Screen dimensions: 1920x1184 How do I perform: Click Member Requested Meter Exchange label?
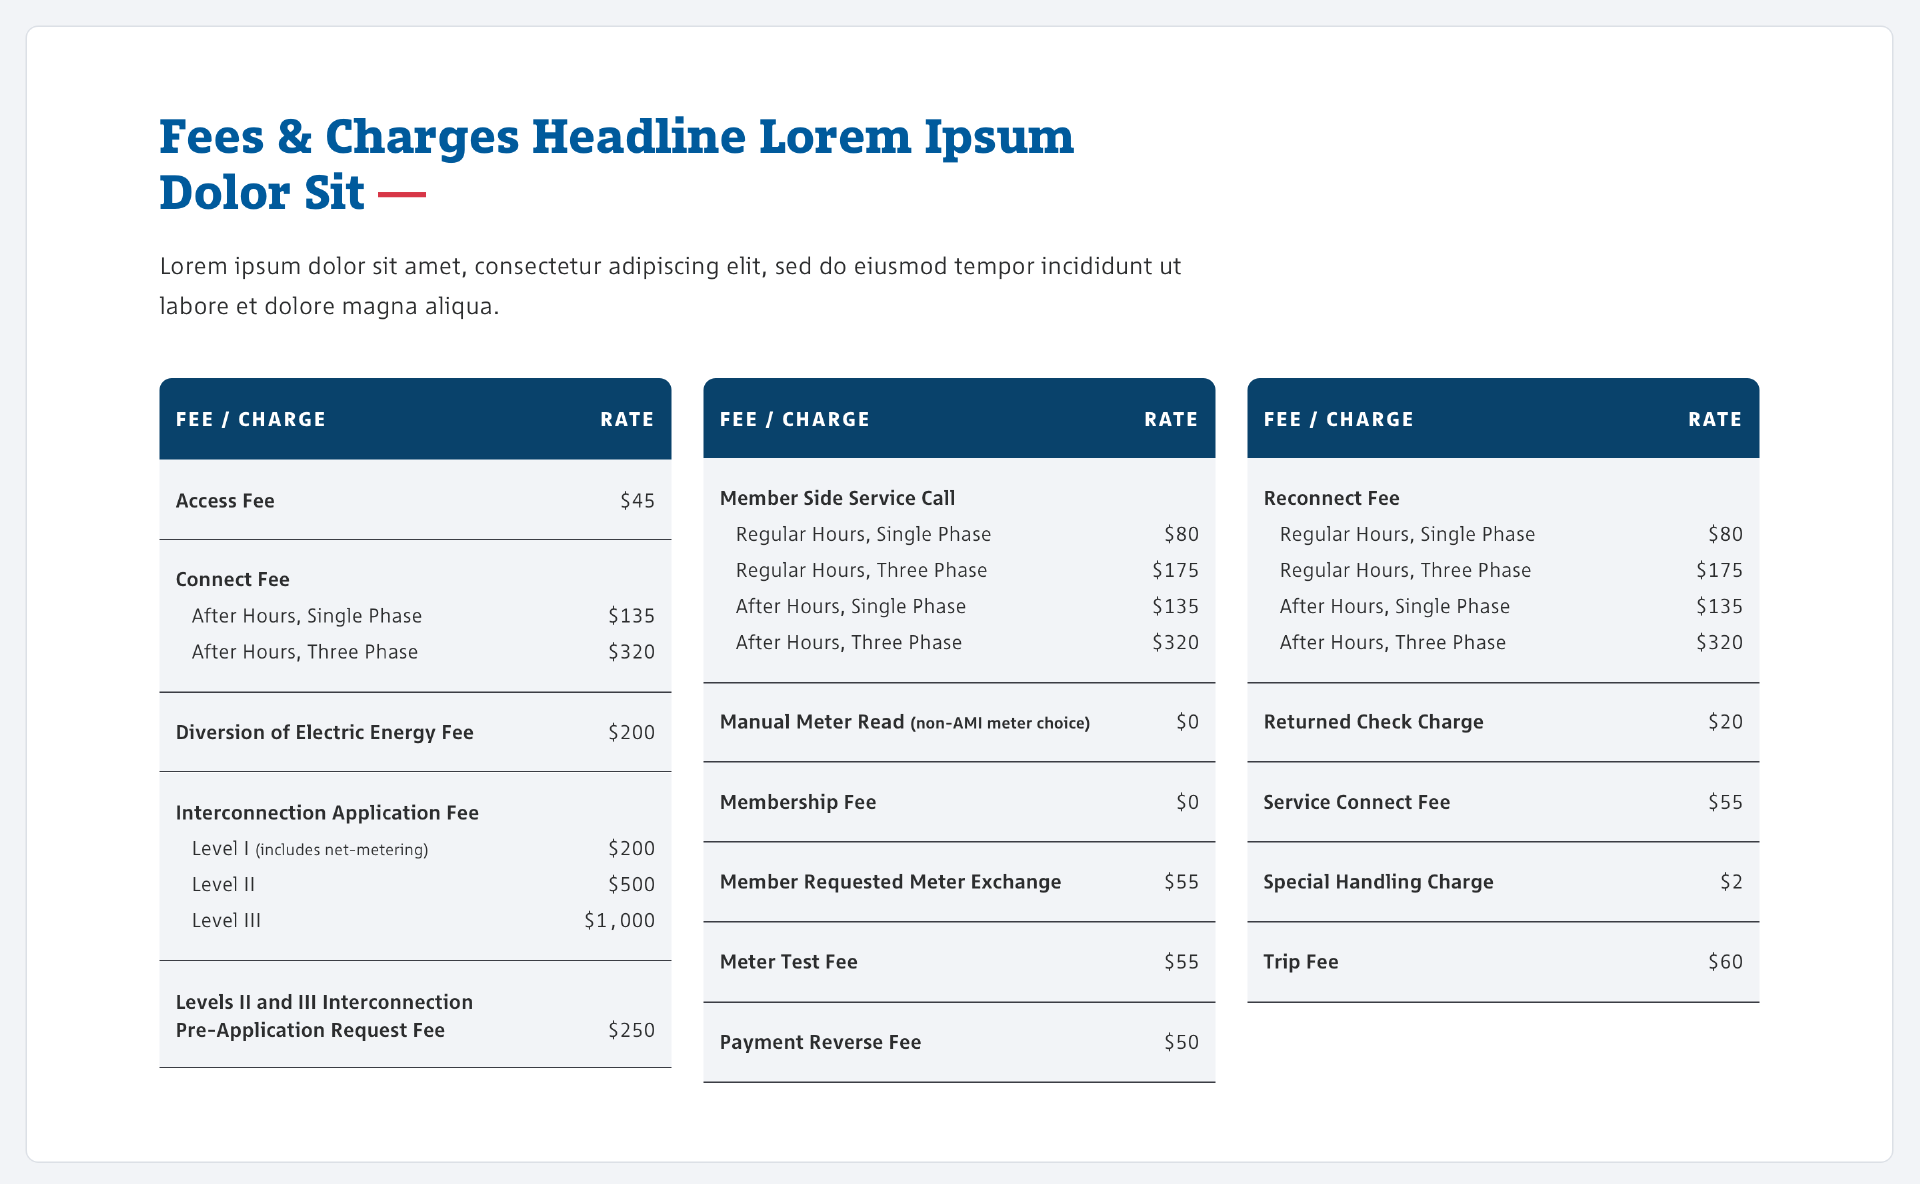[890, 882]
